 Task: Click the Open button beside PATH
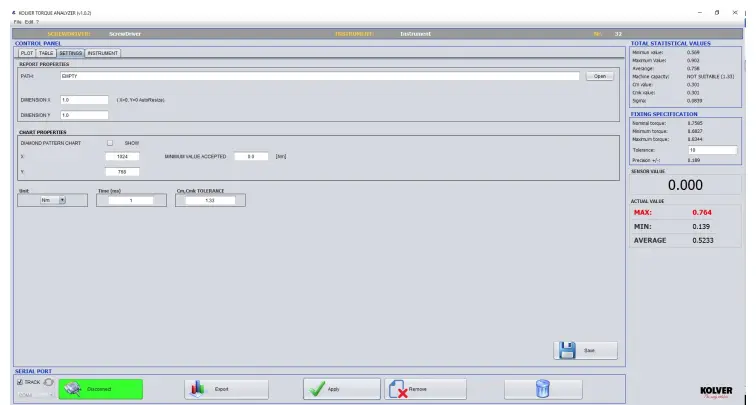[599, 76]
